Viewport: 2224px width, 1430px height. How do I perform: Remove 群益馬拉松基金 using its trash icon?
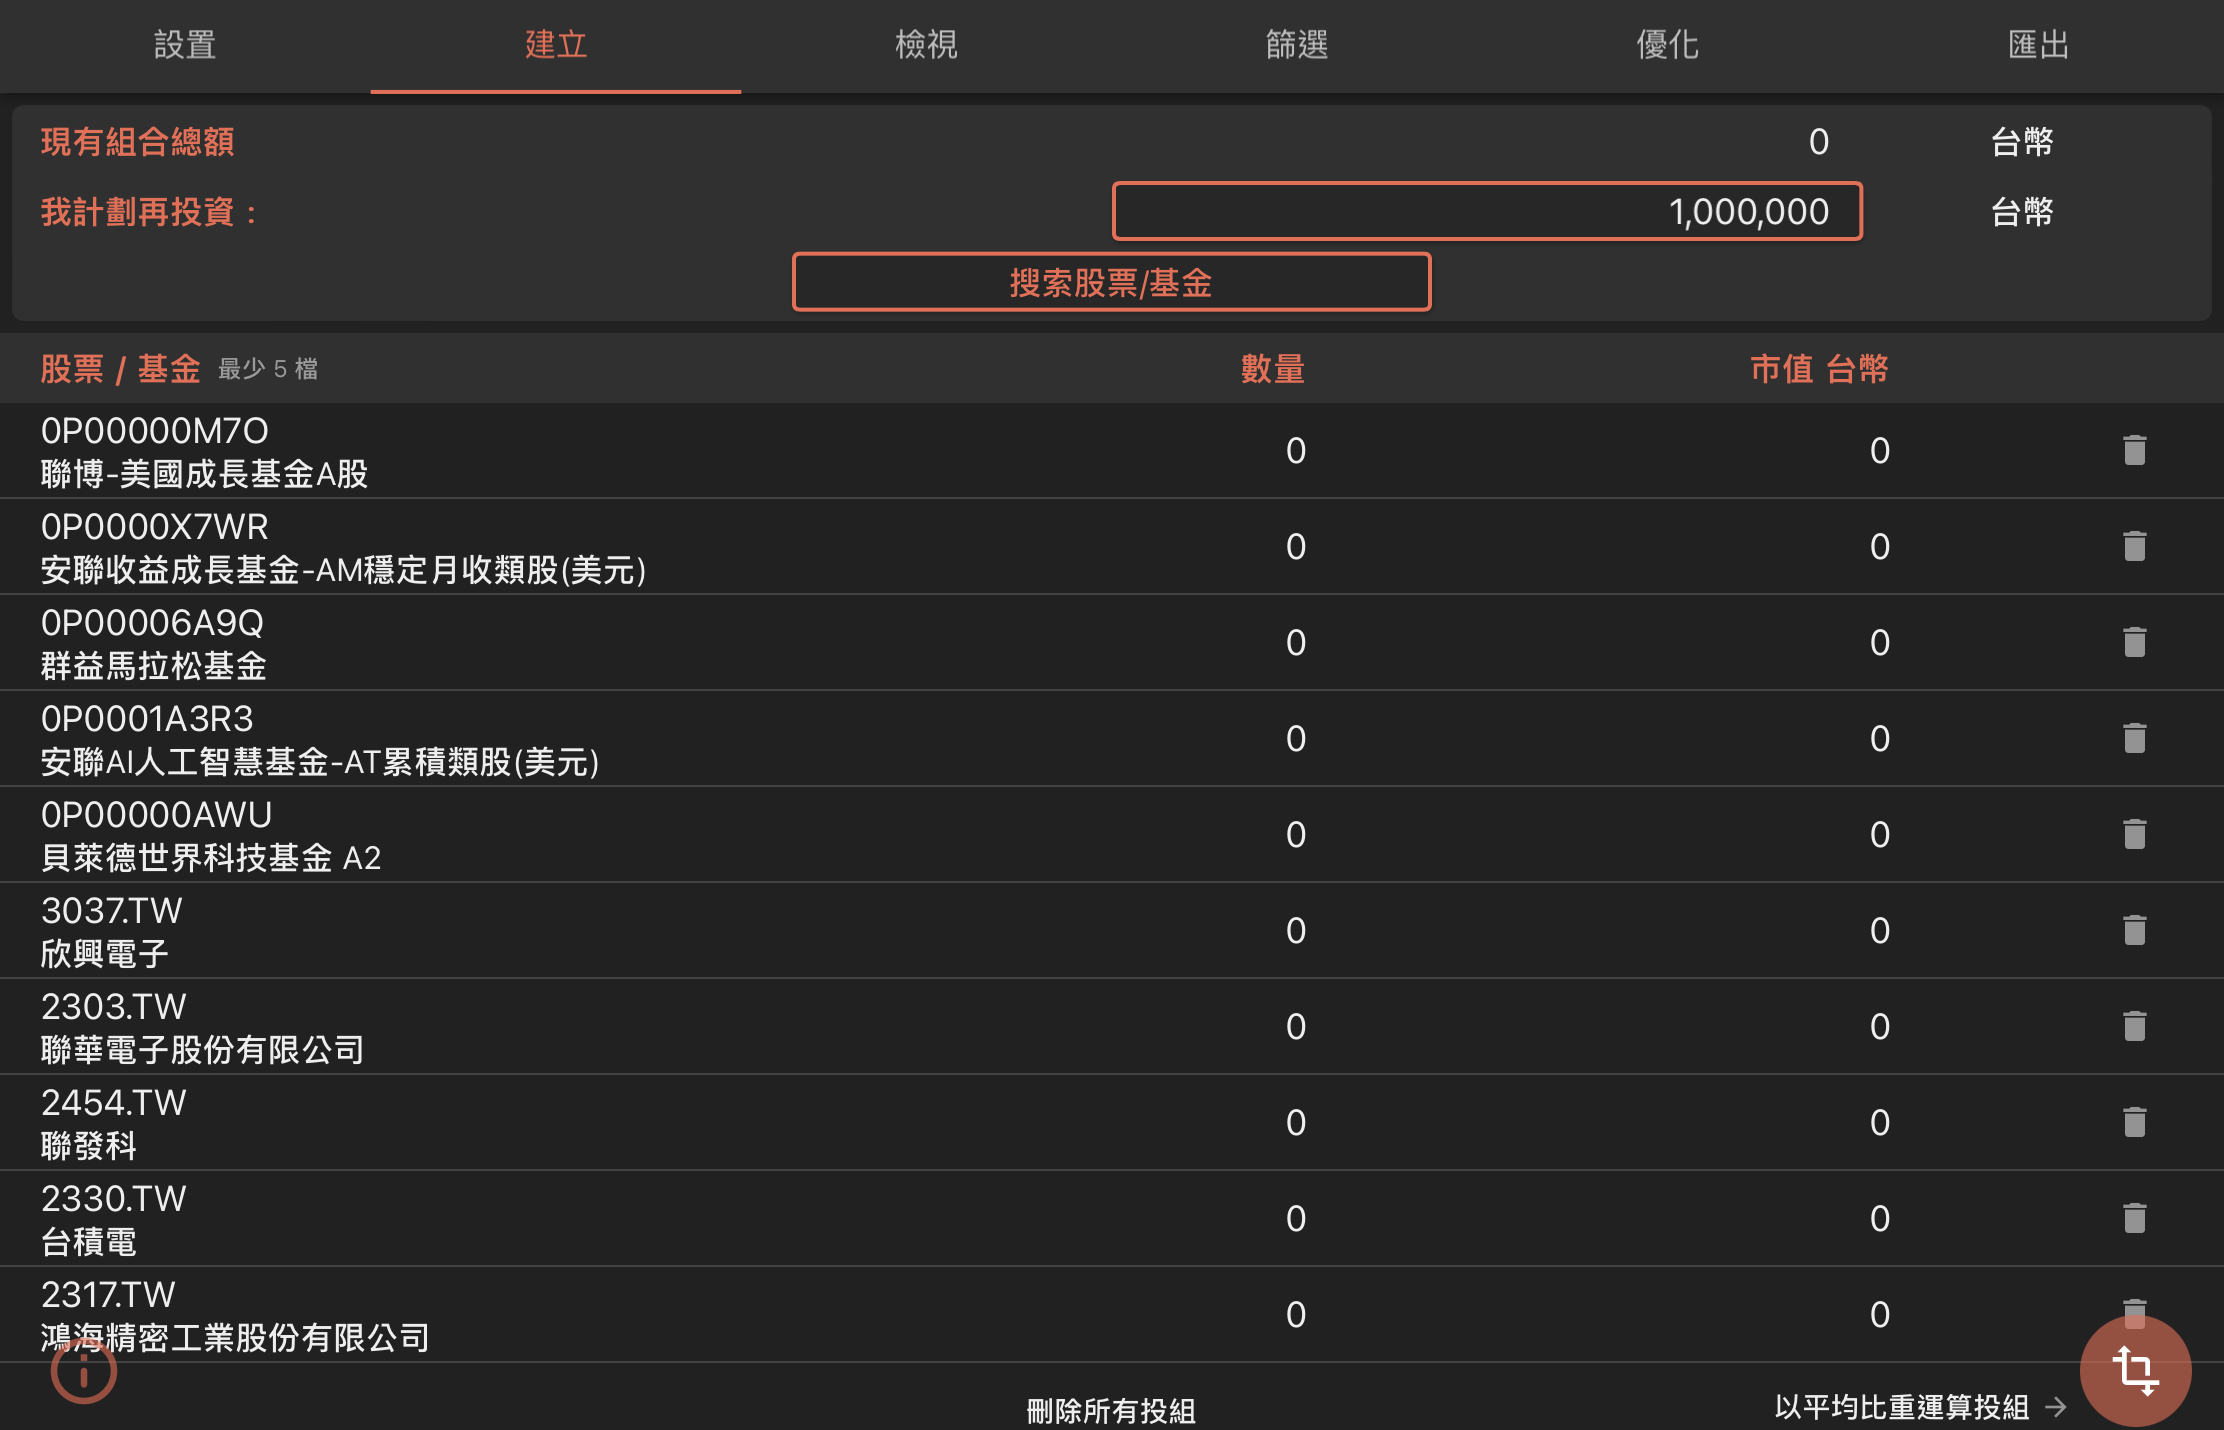tap(2134, 642)
